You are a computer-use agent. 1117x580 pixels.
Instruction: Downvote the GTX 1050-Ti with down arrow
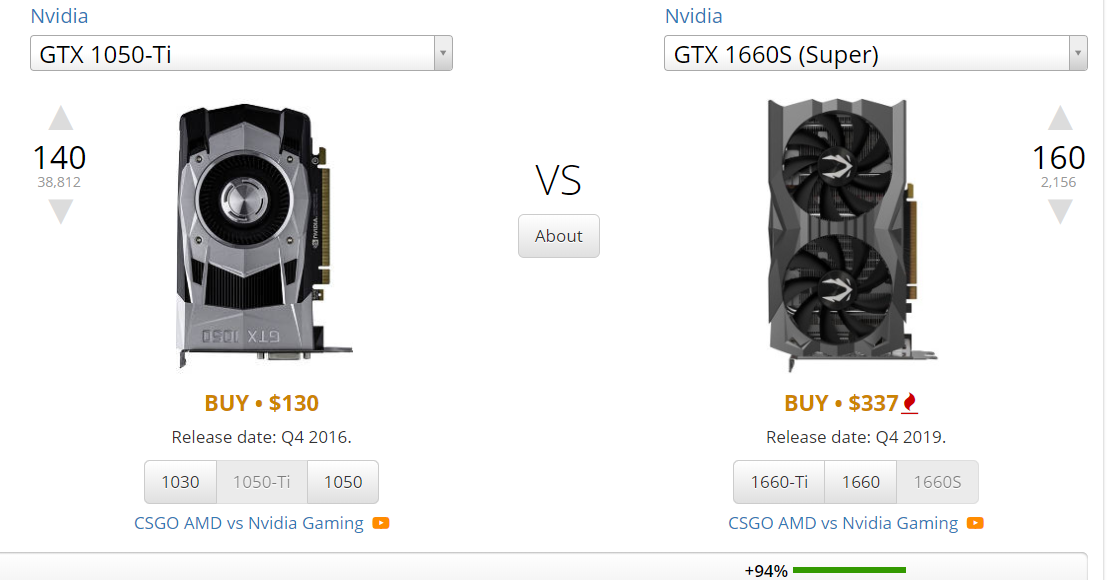click(61, 212)
